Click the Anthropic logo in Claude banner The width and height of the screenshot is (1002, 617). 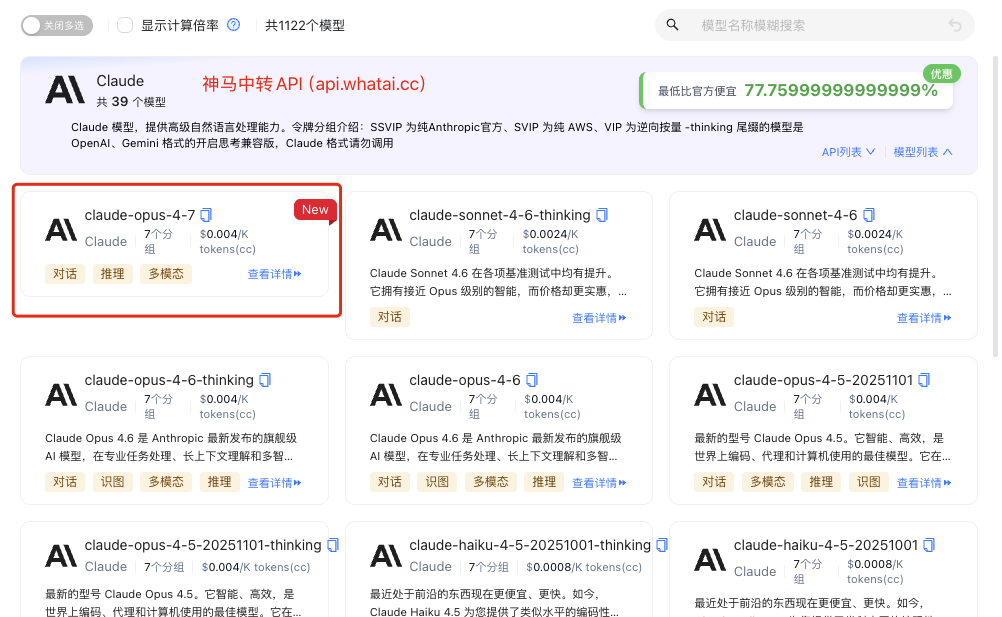pyautogui.click(x=65, y=89)
